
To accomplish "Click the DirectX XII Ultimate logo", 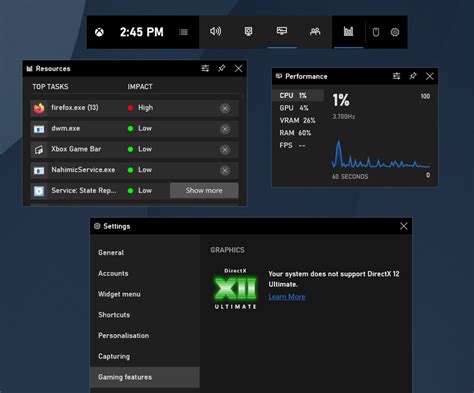I will pyautogui.click(x=236, y=289).
